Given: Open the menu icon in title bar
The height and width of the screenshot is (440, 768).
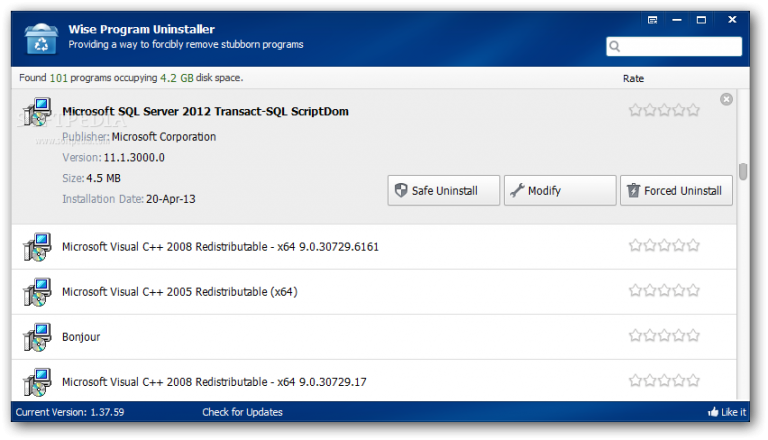Looking at the screenshot, I should (x=652, y=20).
